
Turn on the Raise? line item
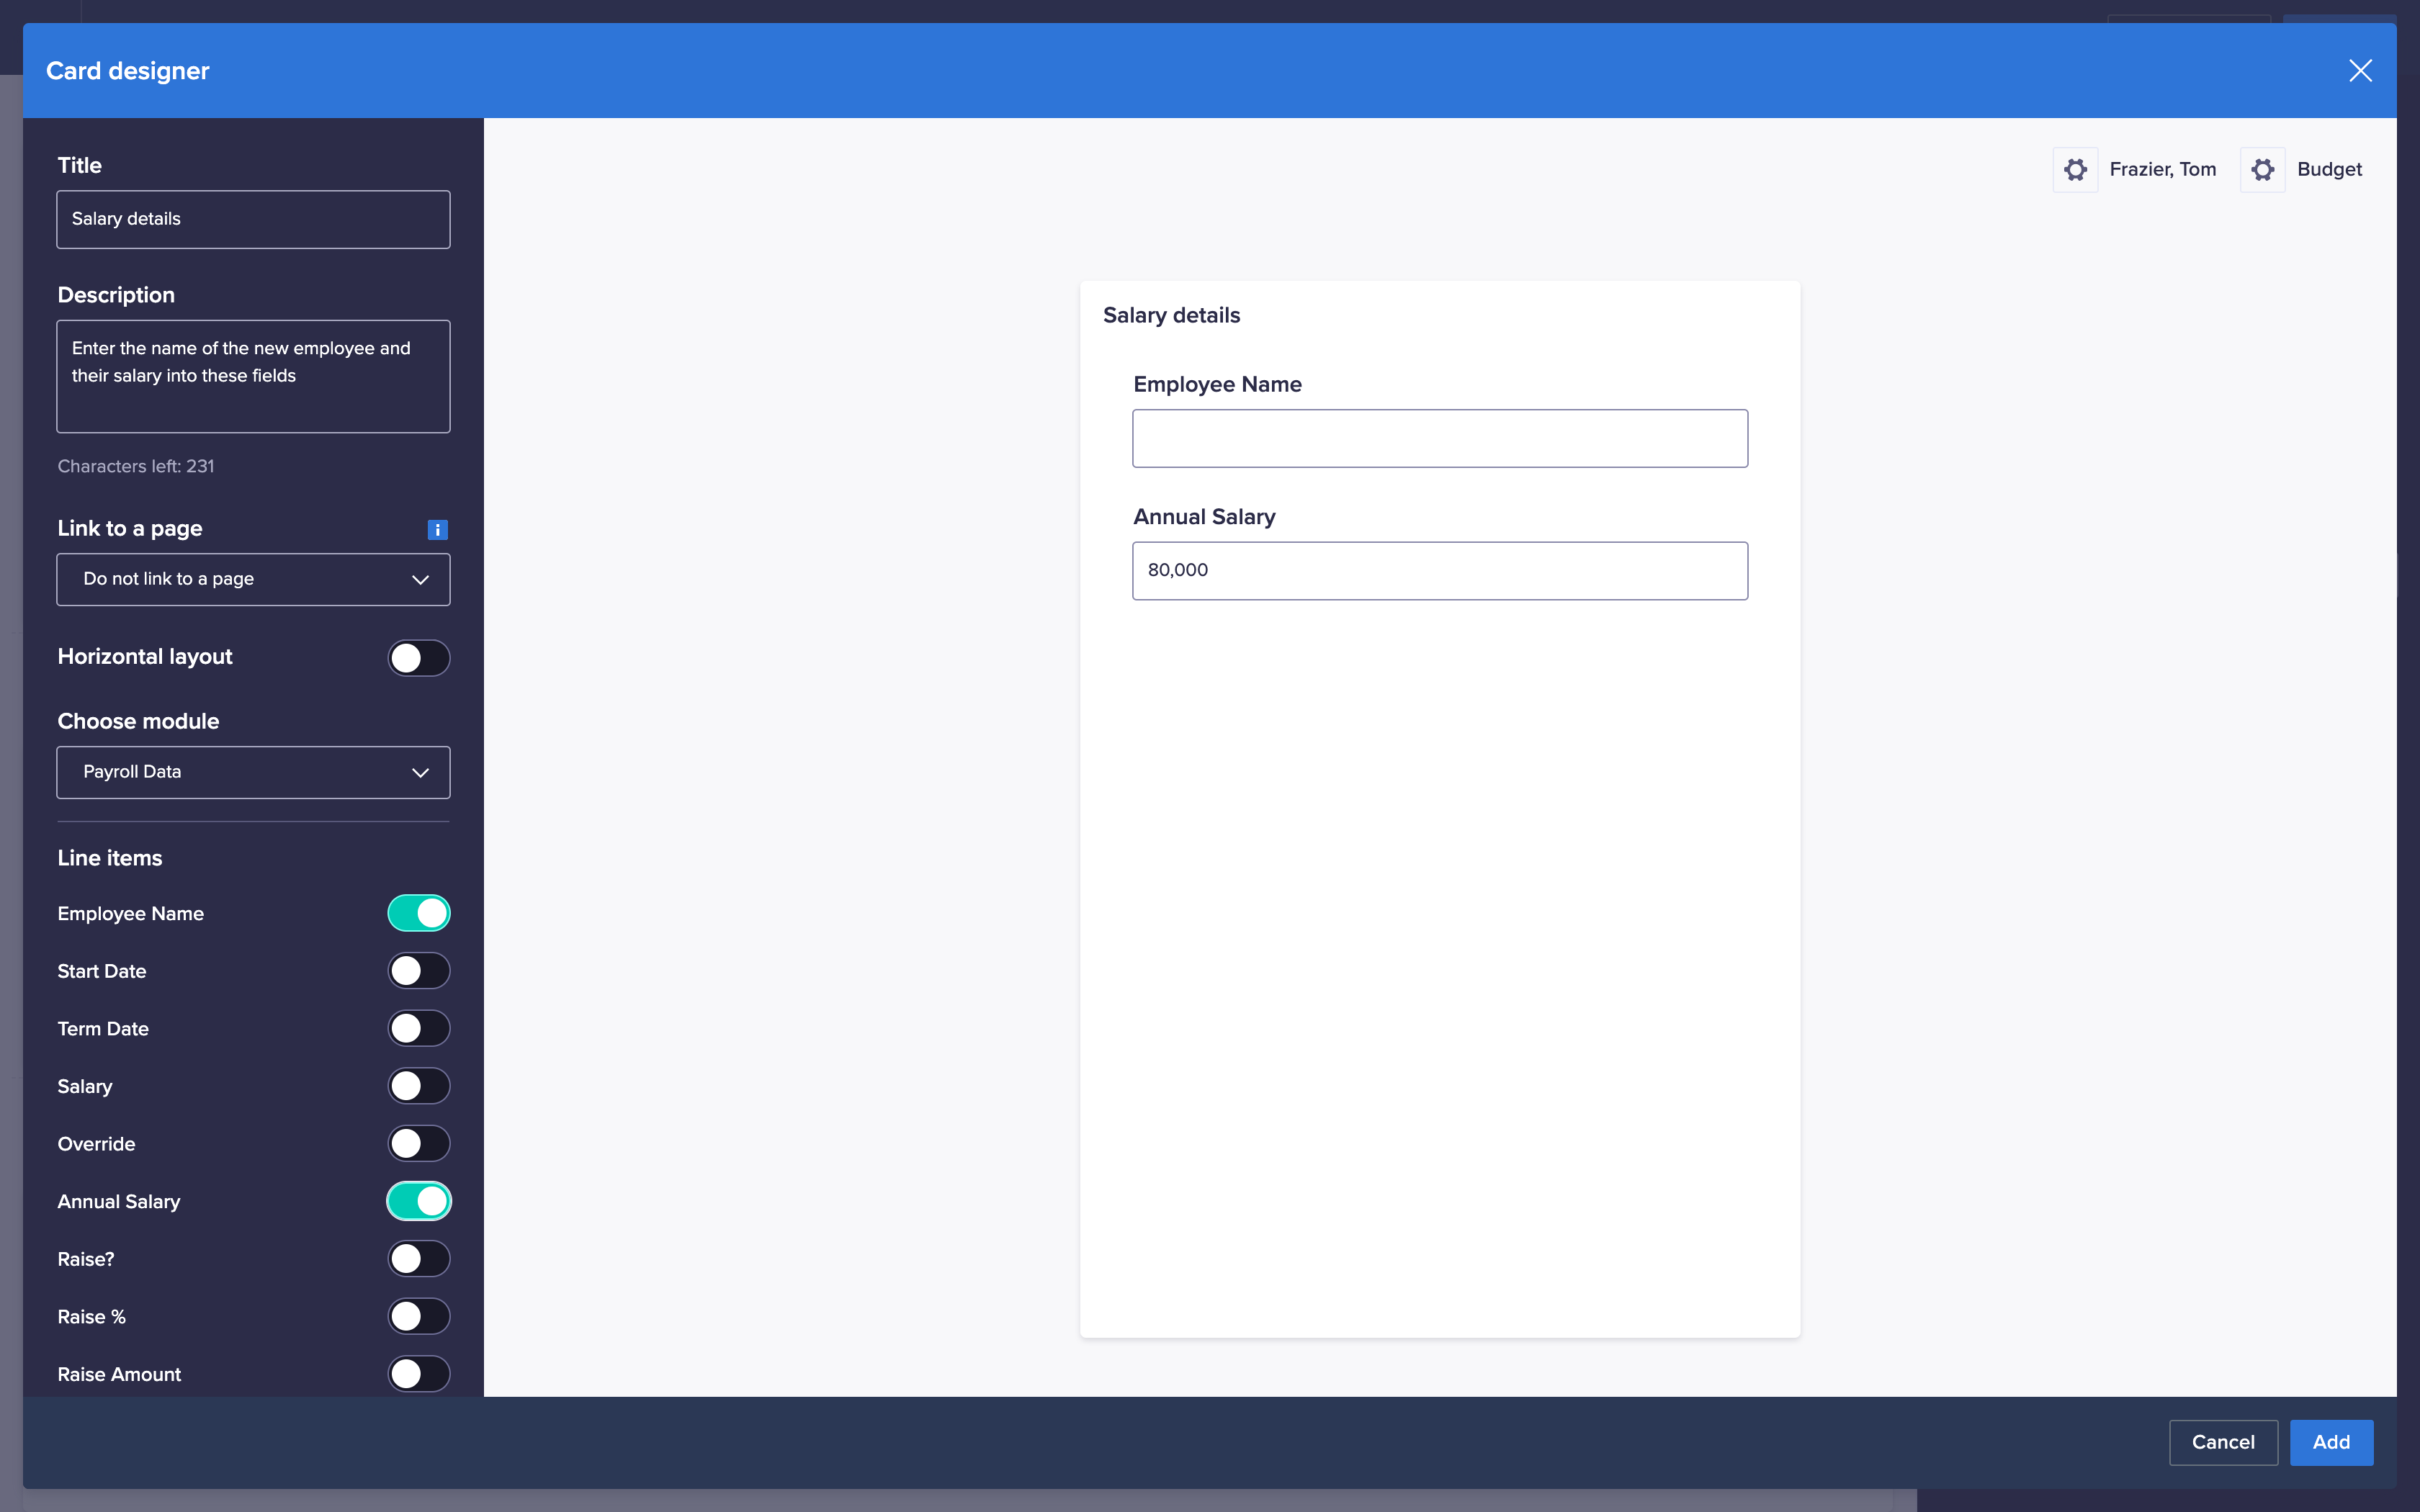(419, 1259)
